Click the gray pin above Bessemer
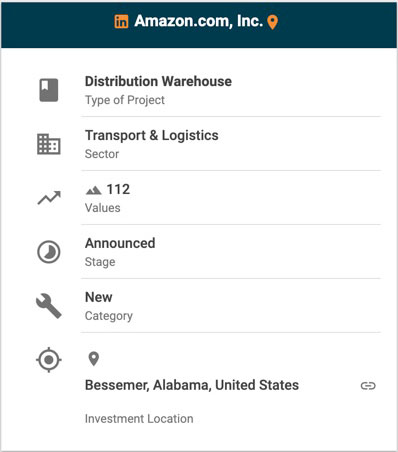398x452 pixels. (94, 359)
